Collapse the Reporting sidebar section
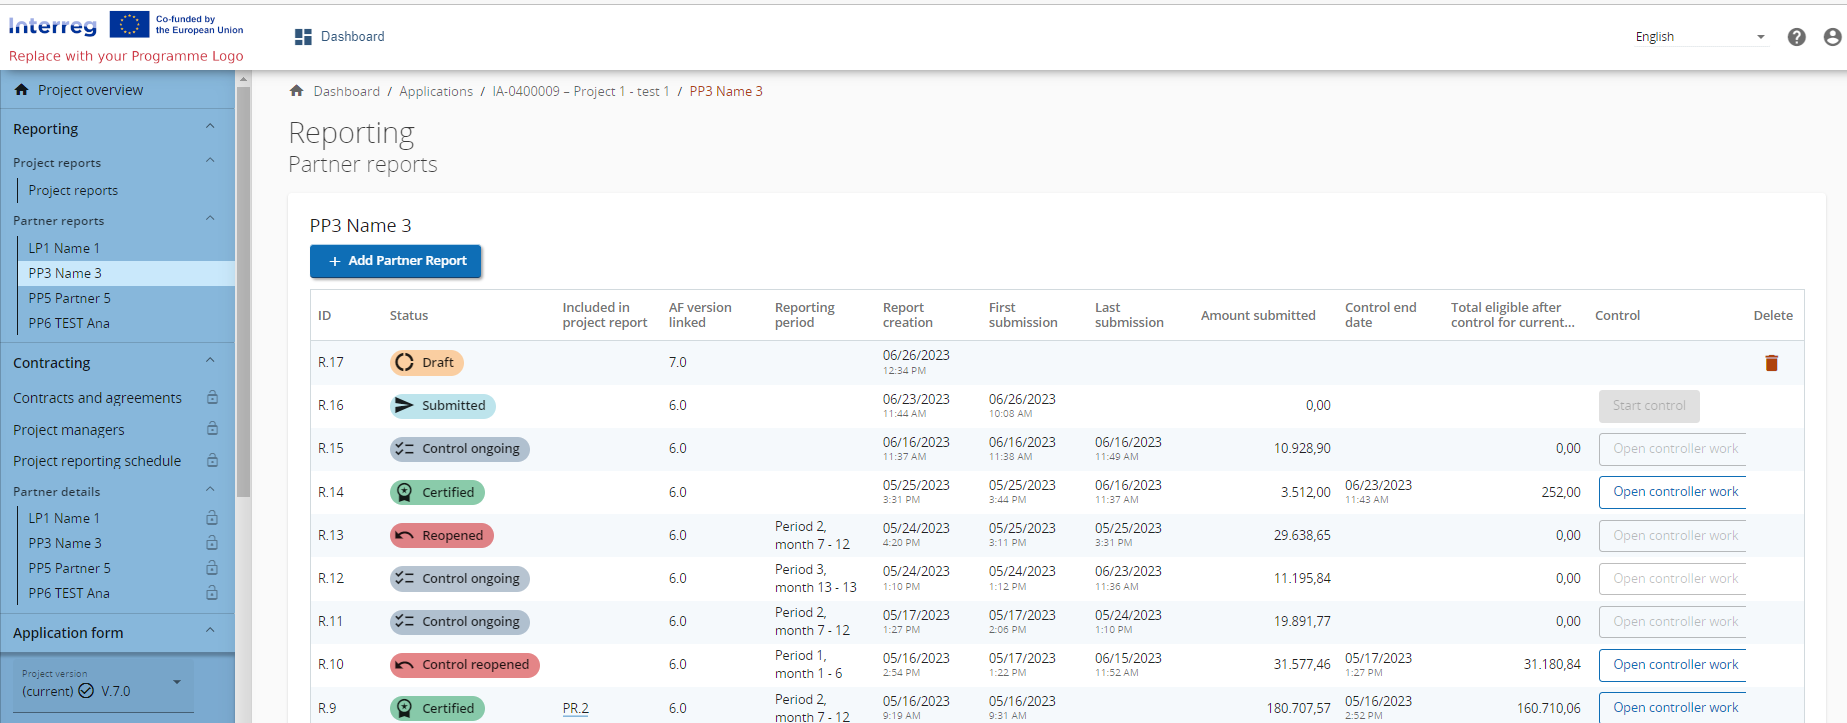This screenshot has width=1847, height=723. pos(210,127)
